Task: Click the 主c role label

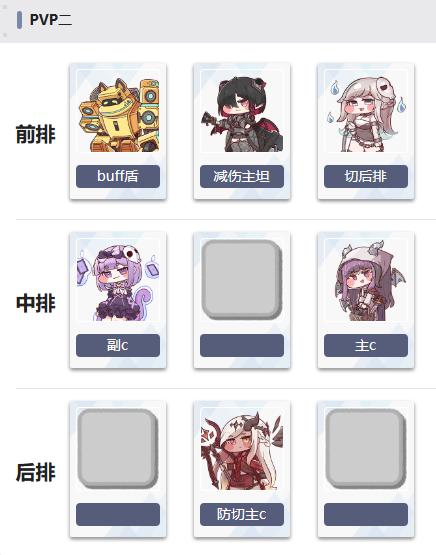Action: pyautogui.click(x=366, y=345)
